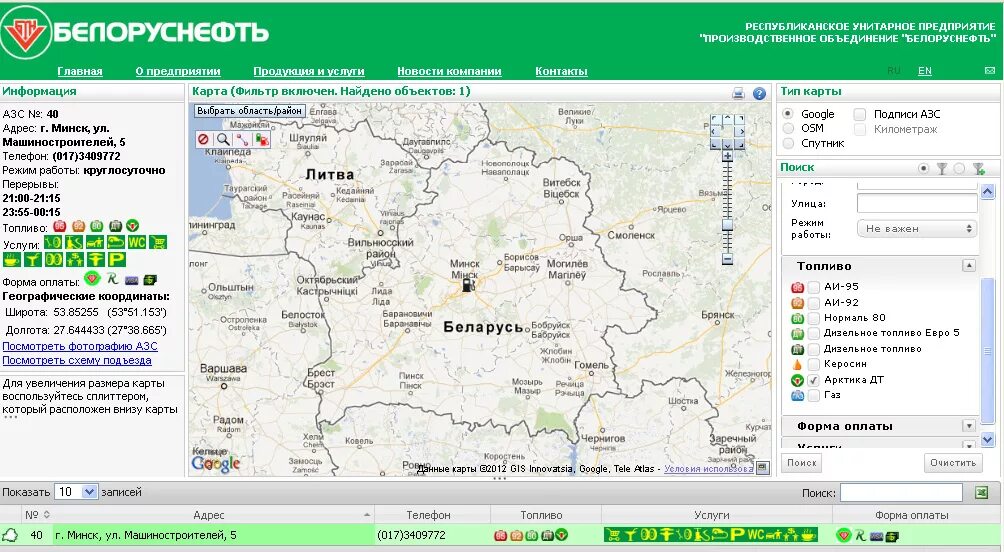
Task: Select the Google map type
Action: [x=788, y=114]
